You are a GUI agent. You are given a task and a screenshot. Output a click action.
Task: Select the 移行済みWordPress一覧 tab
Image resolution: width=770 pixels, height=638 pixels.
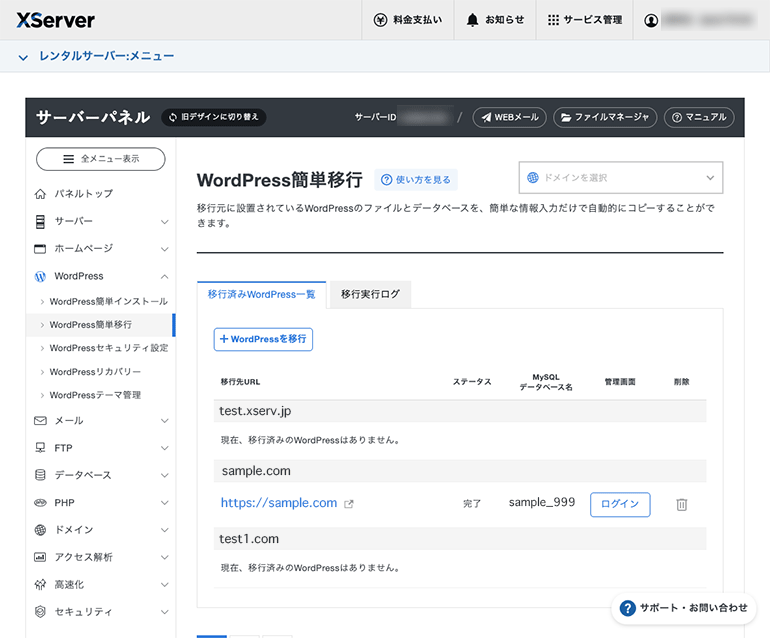pos(261,295)
